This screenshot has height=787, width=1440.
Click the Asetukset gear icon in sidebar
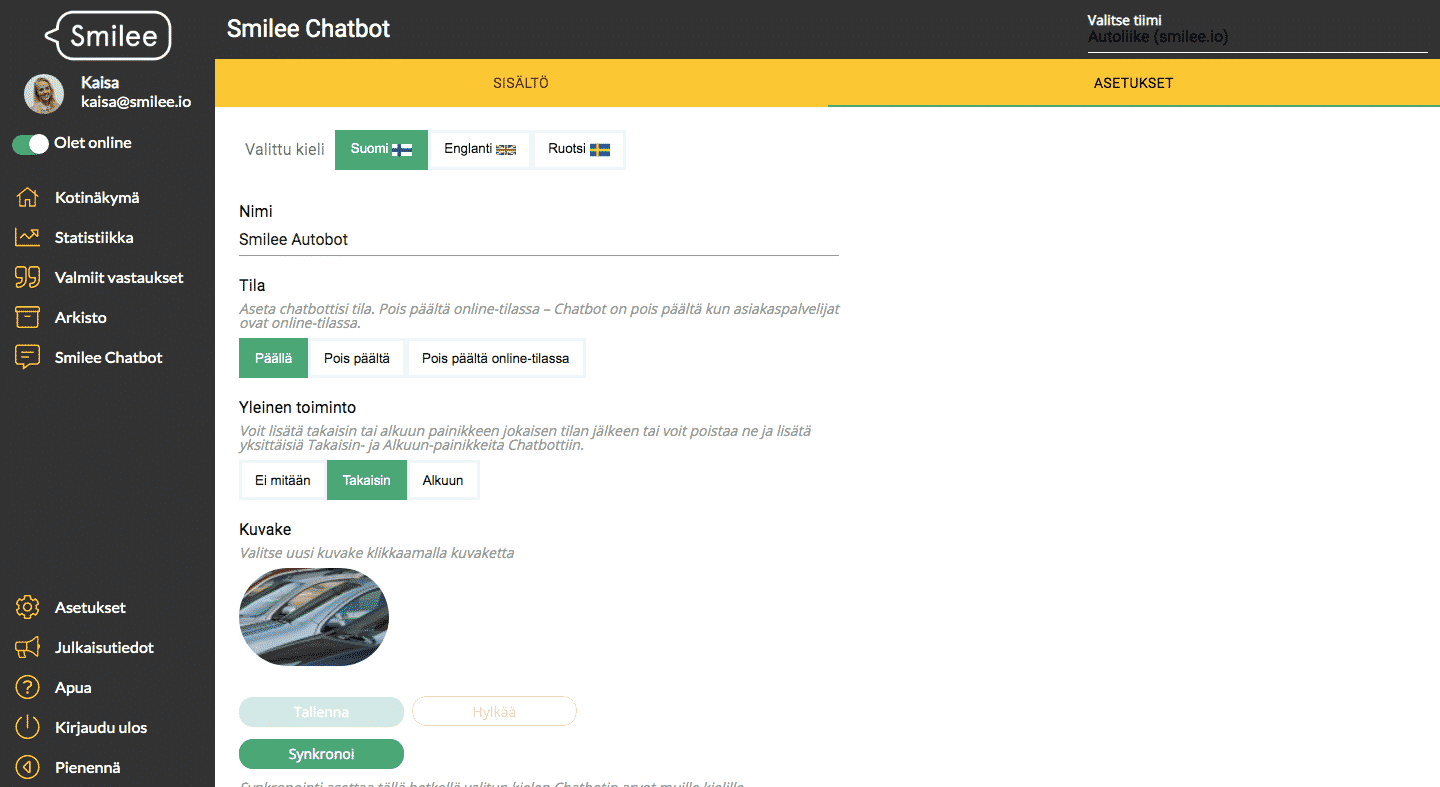(27, 608)
